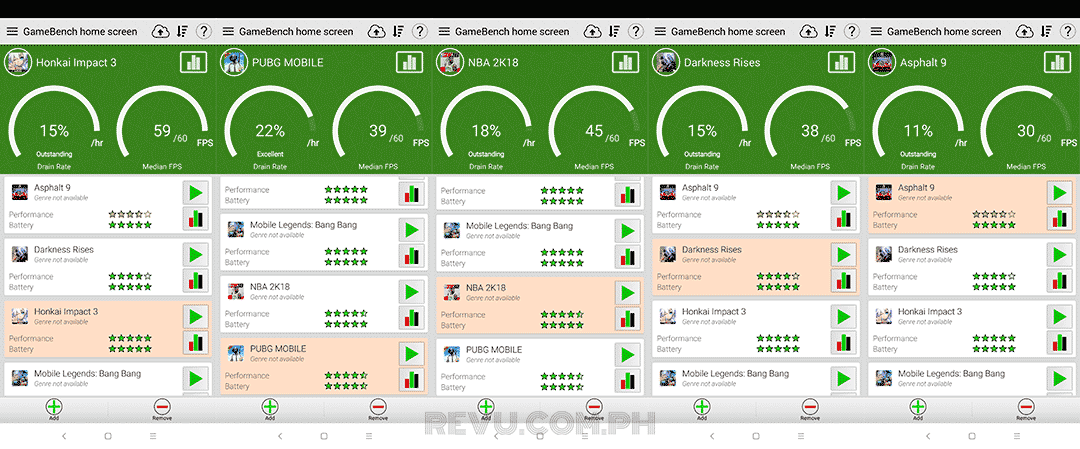Tap Add button on Darkness Rises screen

pyautogui.click(x=702, y=409)
